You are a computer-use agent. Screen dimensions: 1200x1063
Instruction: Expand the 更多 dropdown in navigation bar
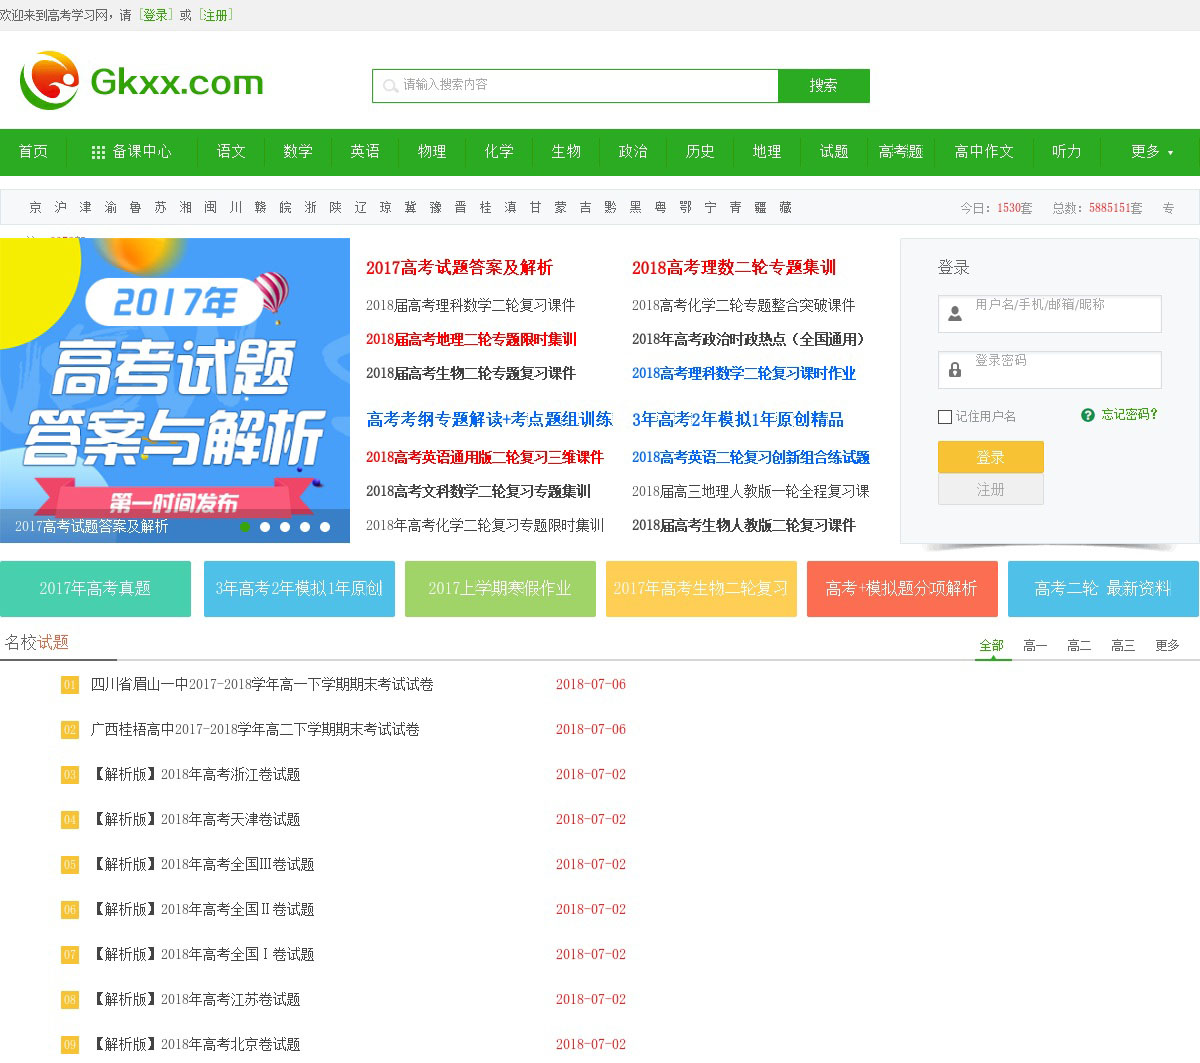click(1151, 152)
